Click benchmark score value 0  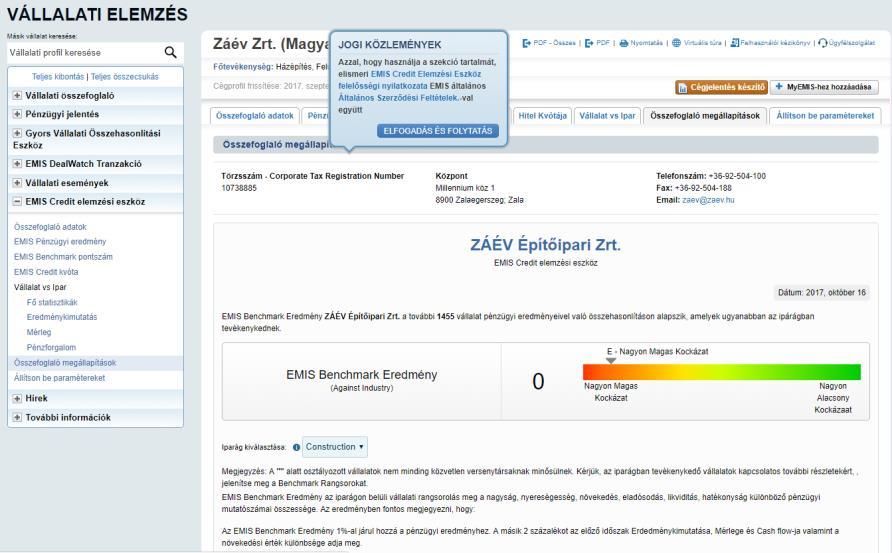538,381
